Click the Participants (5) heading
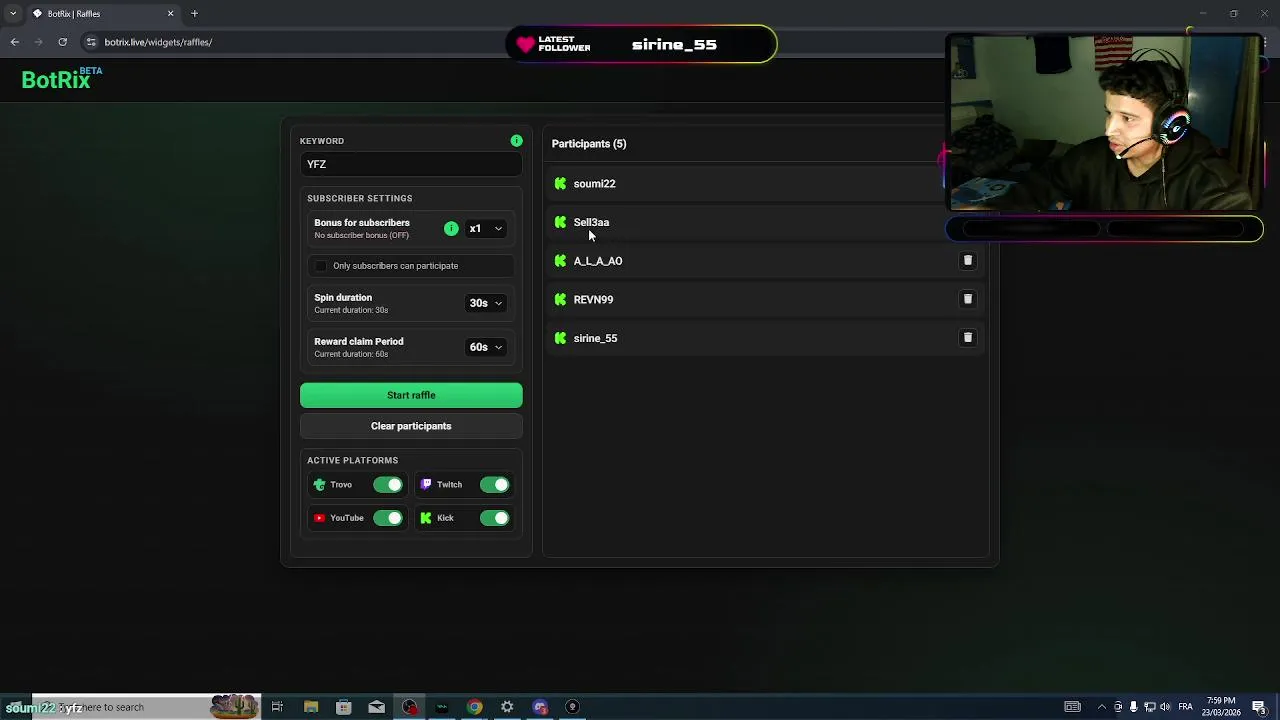Viewport: 1280px width, 720px height. pos(589,144)
